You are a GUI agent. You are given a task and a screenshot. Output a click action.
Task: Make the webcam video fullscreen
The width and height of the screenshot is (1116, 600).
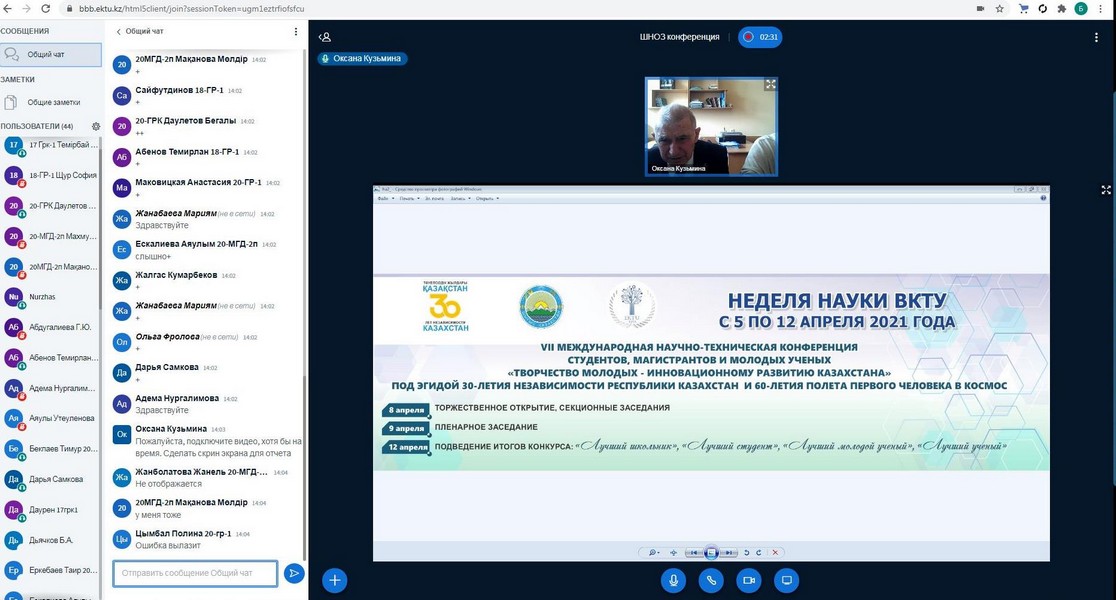(770, 84)
